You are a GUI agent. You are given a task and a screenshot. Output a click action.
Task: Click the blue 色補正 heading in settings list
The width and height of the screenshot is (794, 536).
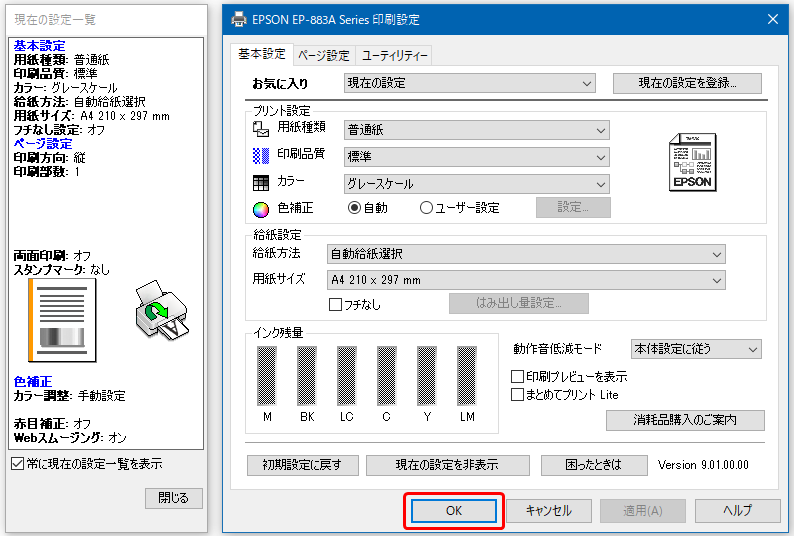coord(33,381)
